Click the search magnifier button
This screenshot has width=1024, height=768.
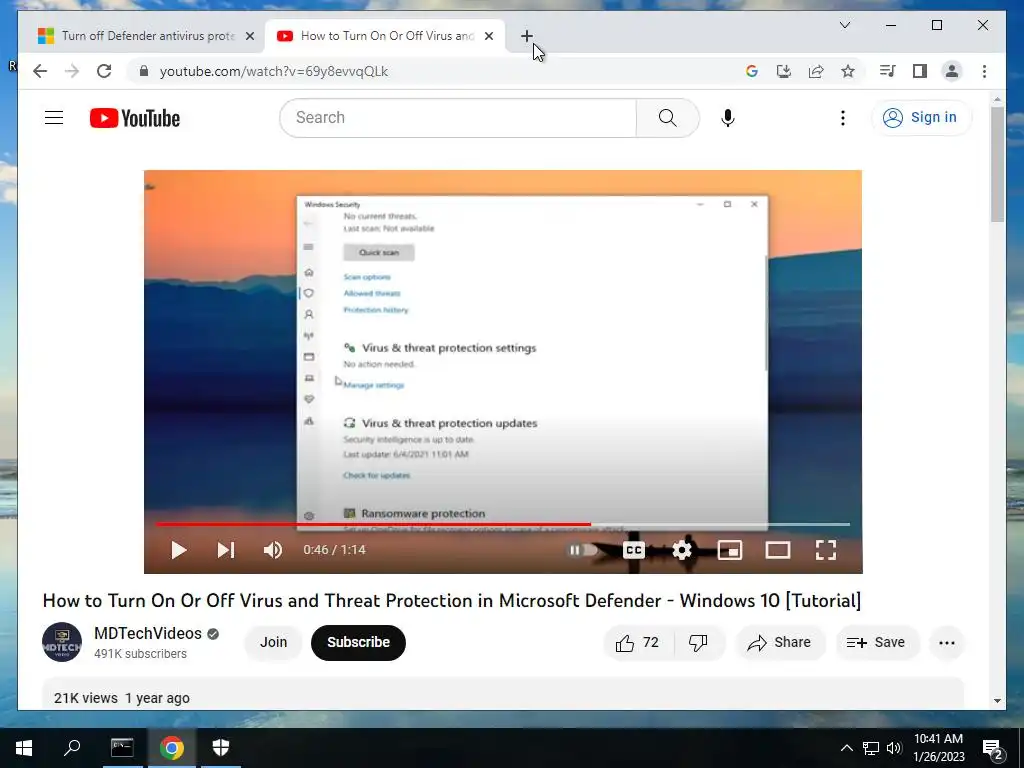[x=667, y=118]
